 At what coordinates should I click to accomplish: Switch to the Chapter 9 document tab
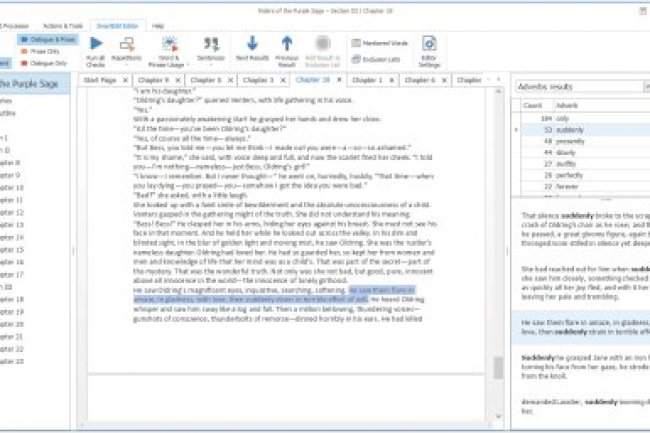coord(152,79)
